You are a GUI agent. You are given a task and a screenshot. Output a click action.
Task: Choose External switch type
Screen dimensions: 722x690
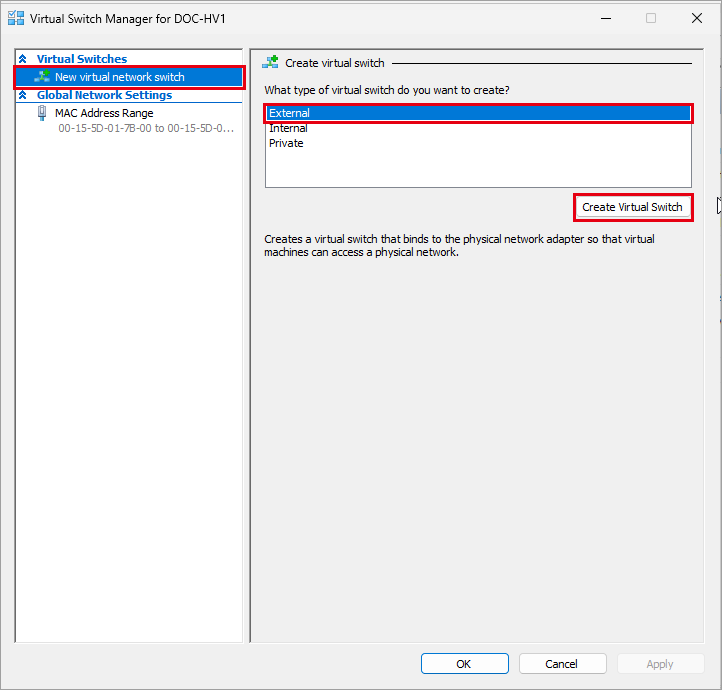(x=478, y=113)
